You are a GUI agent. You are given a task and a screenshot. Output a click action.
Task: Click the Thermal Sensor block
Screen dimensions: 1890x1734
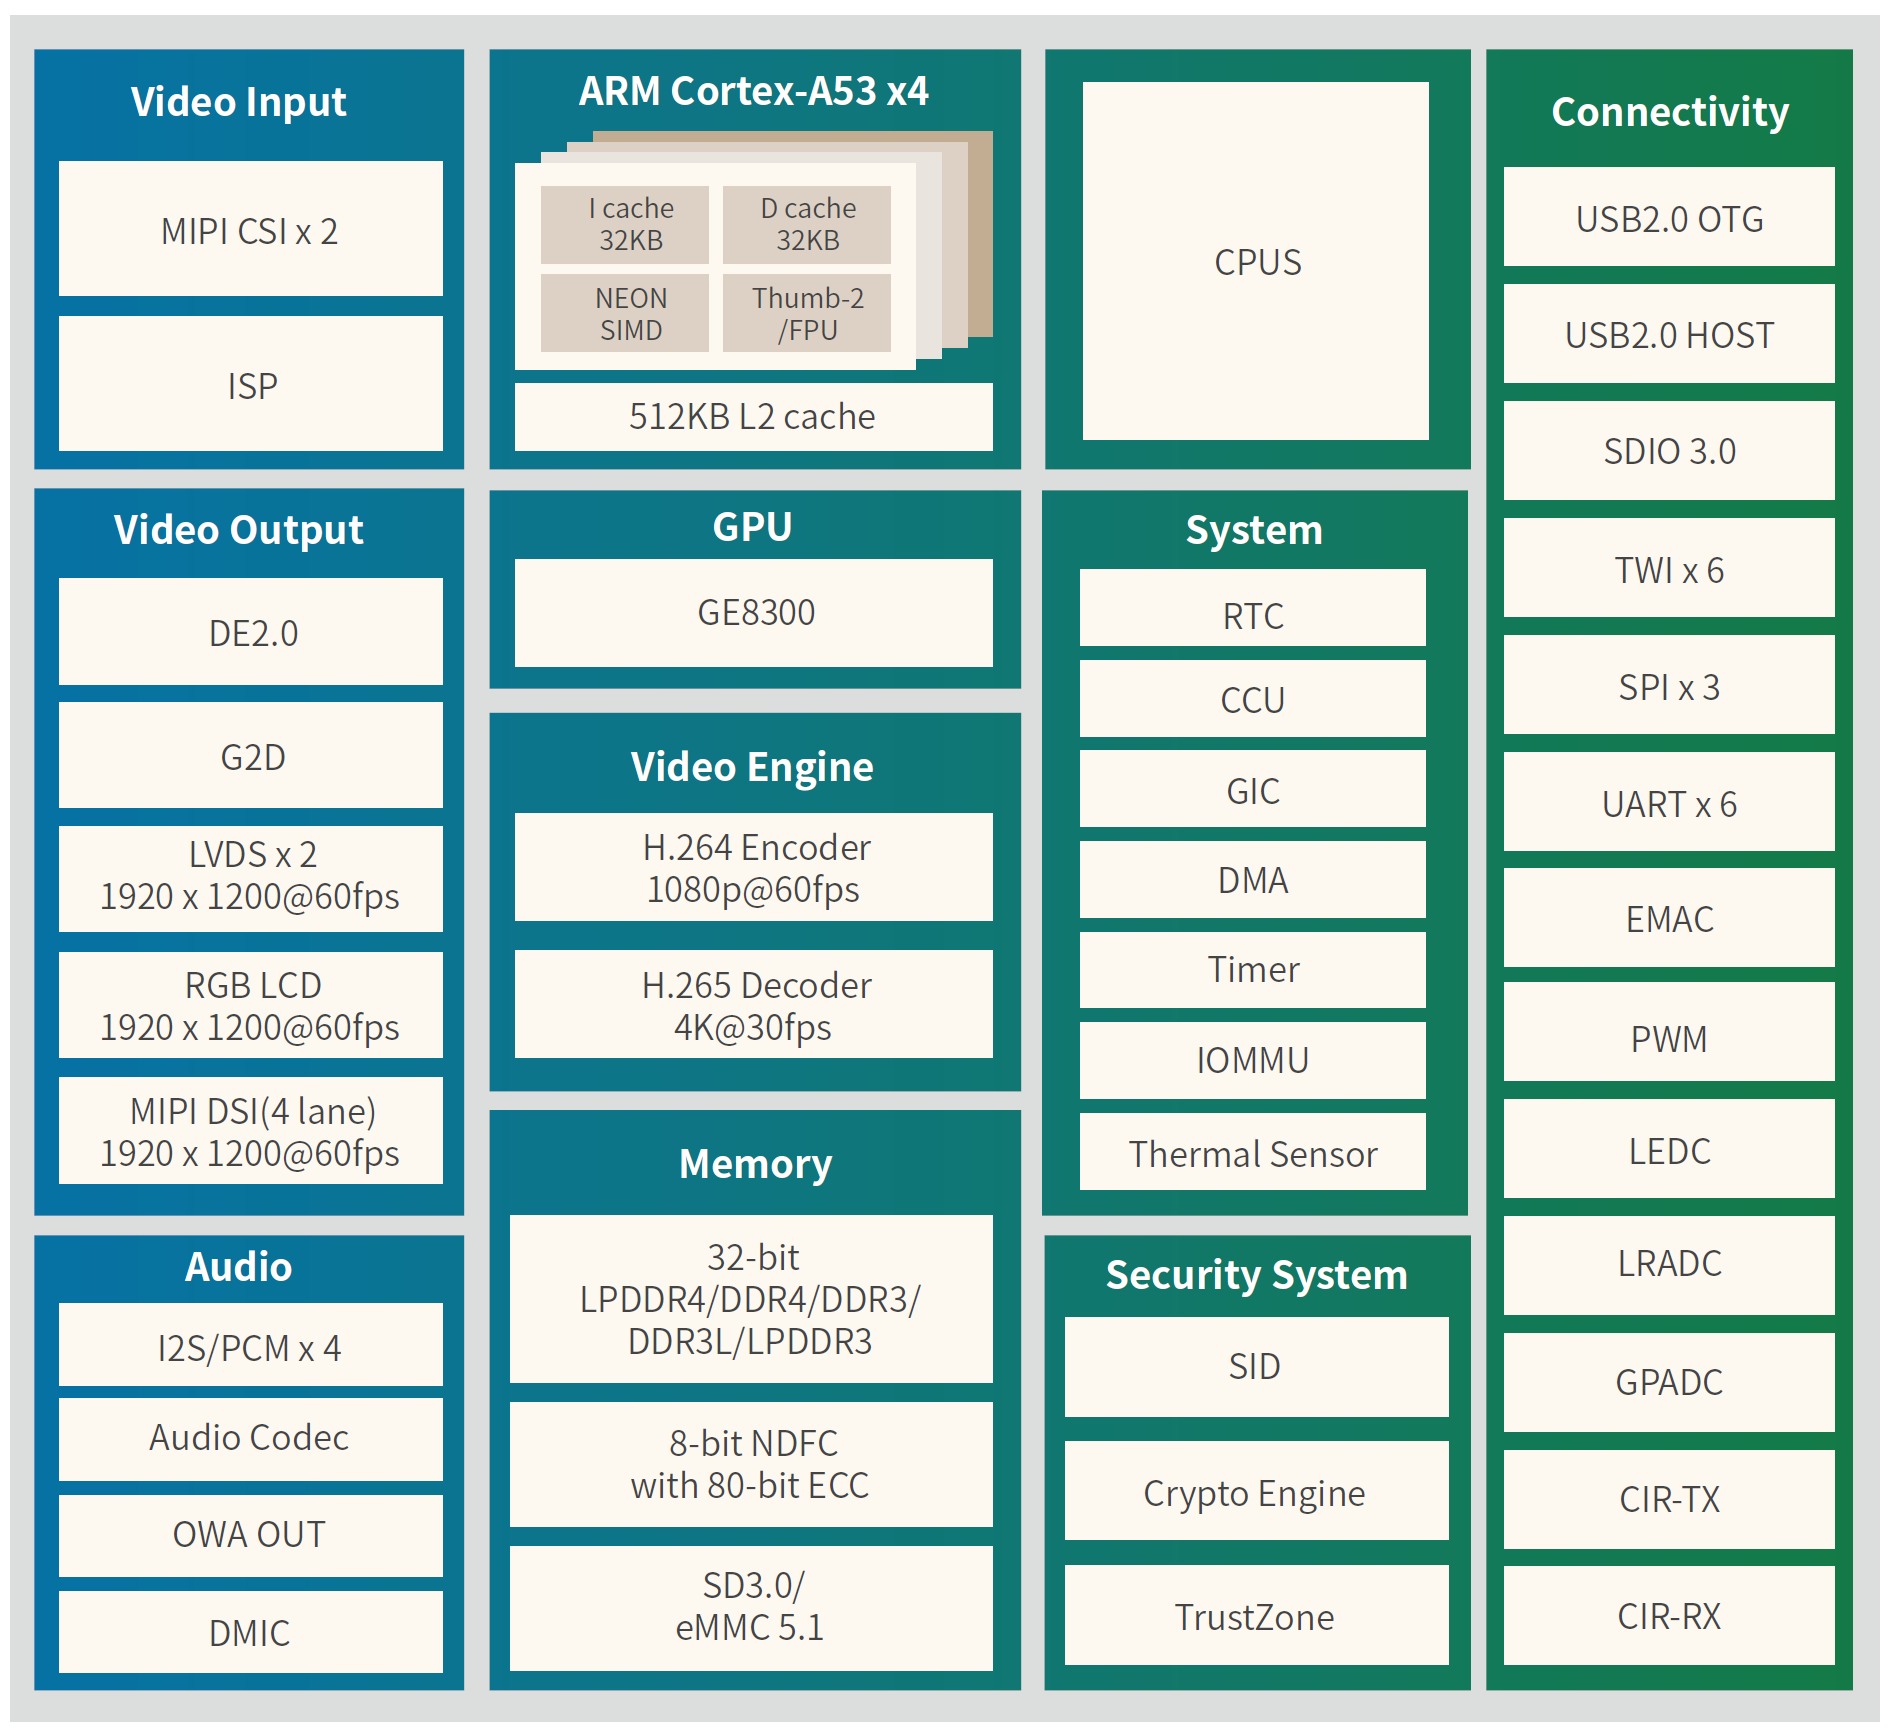1252,1152
